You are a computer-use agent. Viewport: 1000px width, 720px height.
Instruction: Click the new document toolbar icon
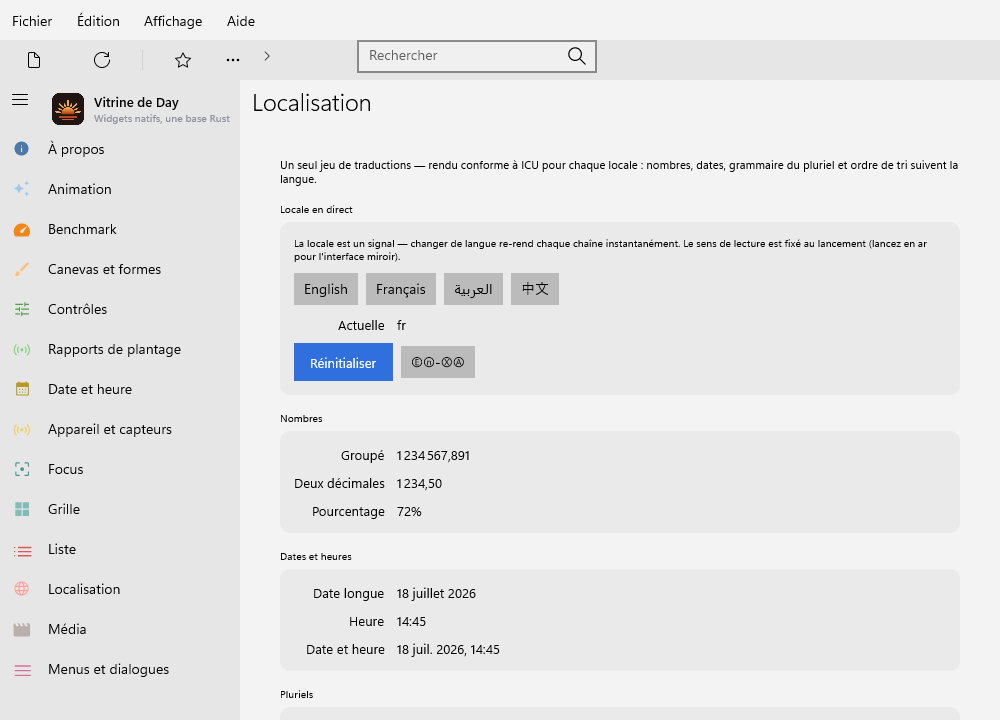pos(34,60)
